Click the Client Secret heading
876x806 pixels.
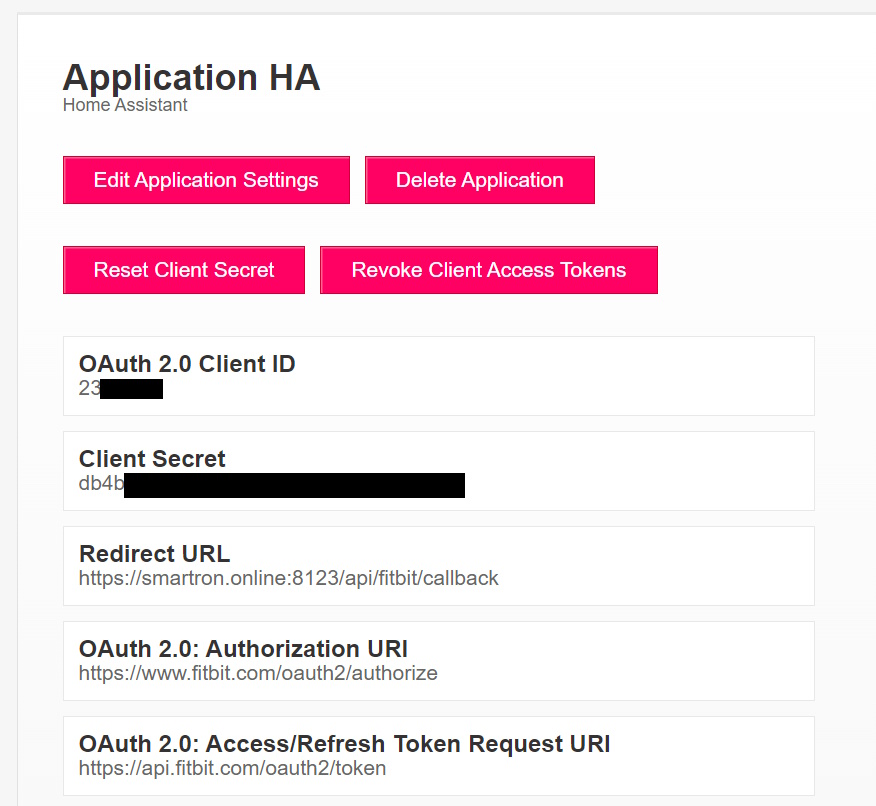pos(152,458)
